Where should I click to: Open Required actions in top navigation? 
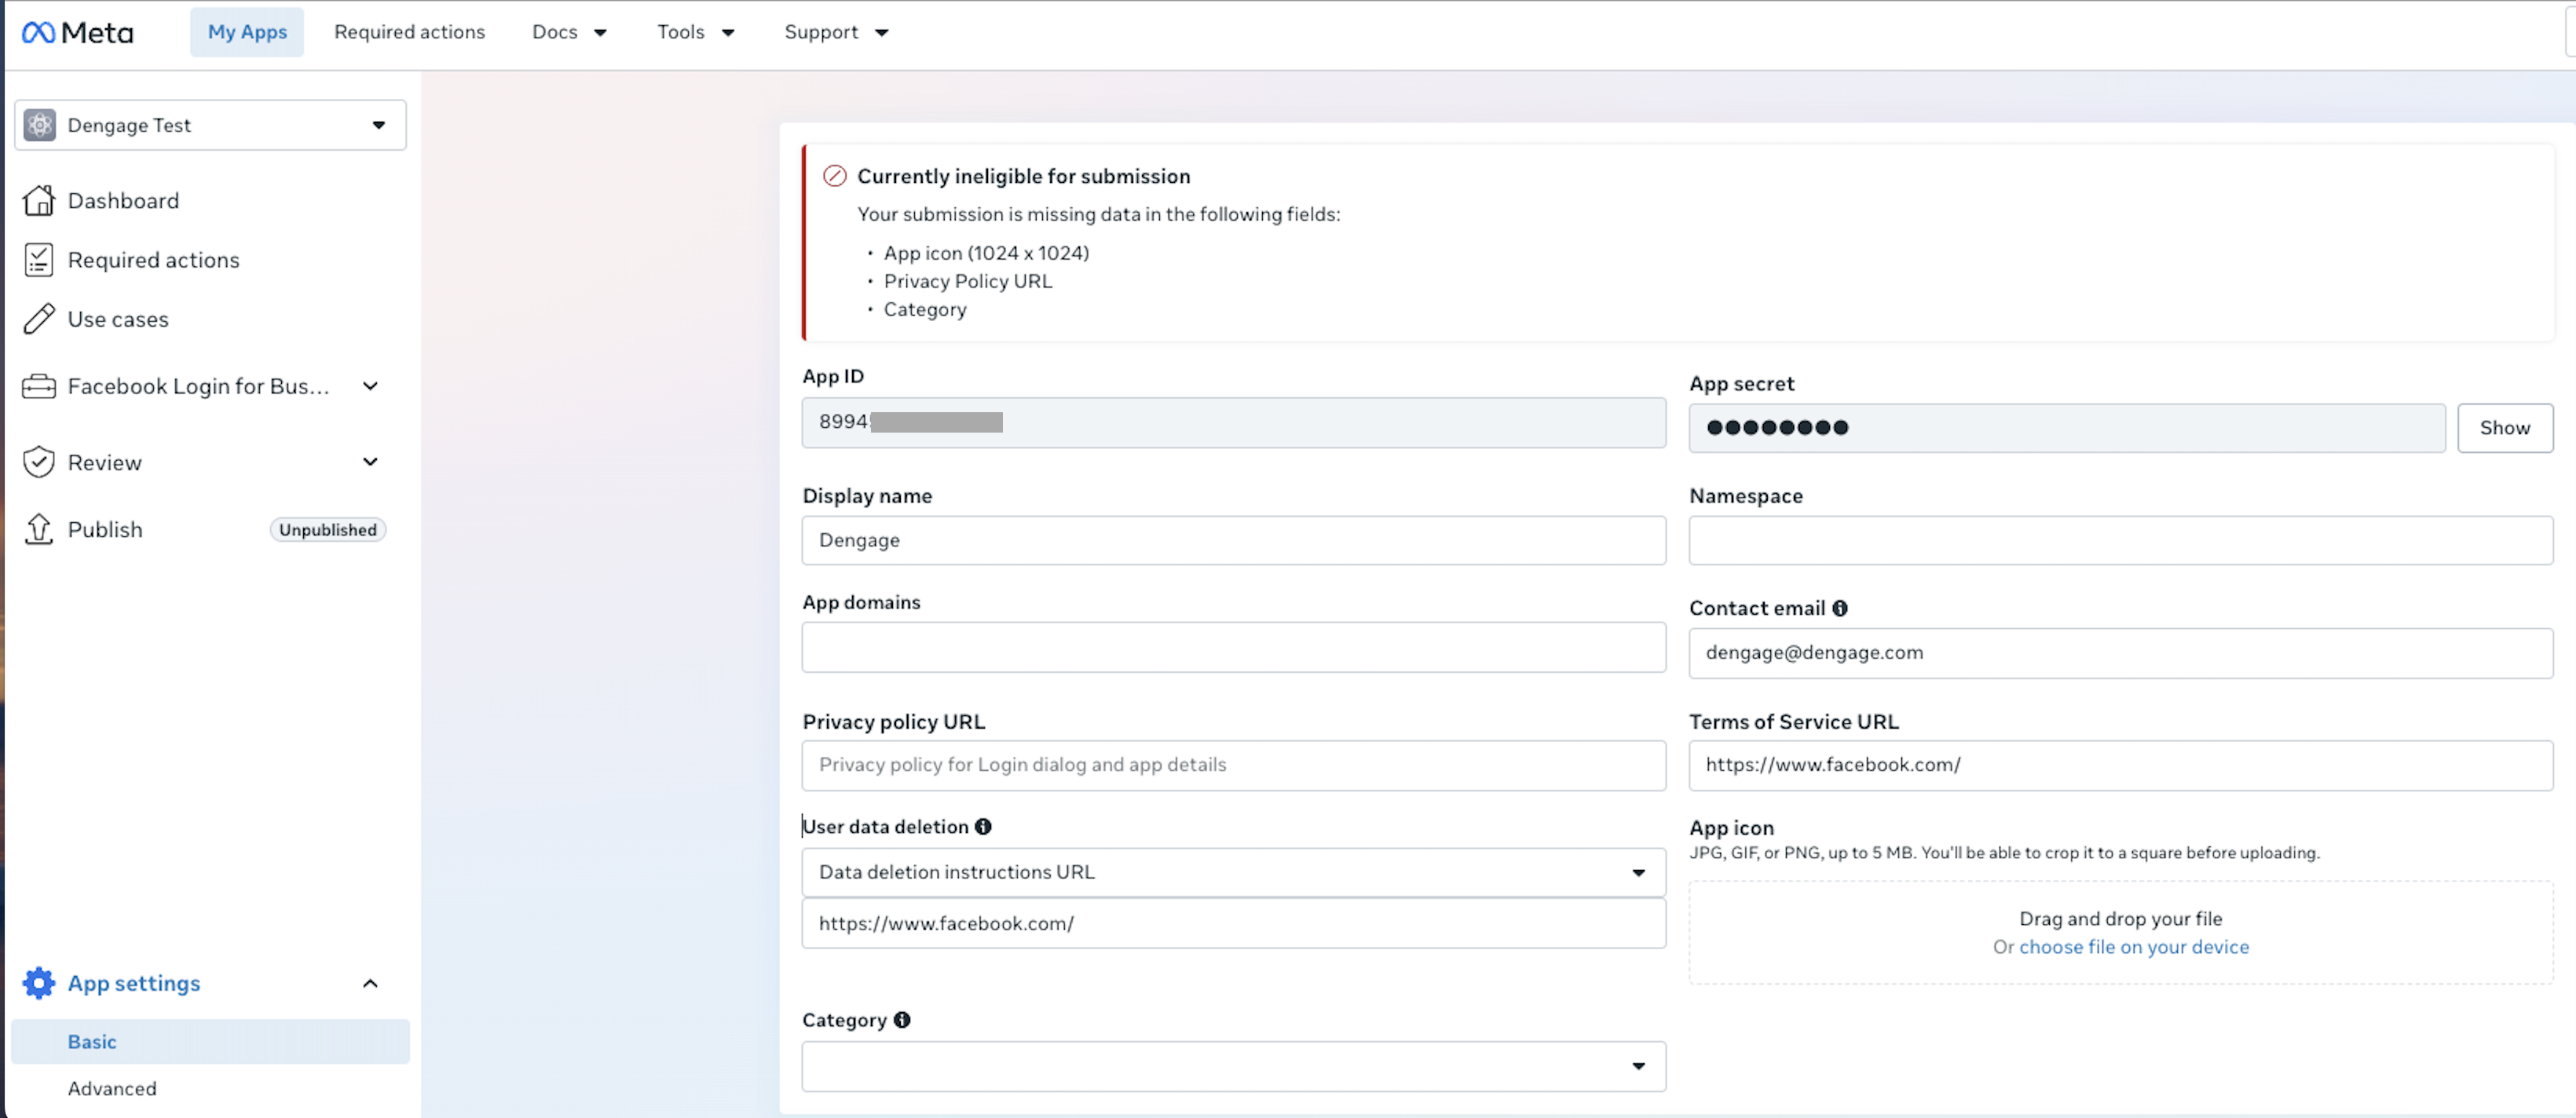pos(409,32)
